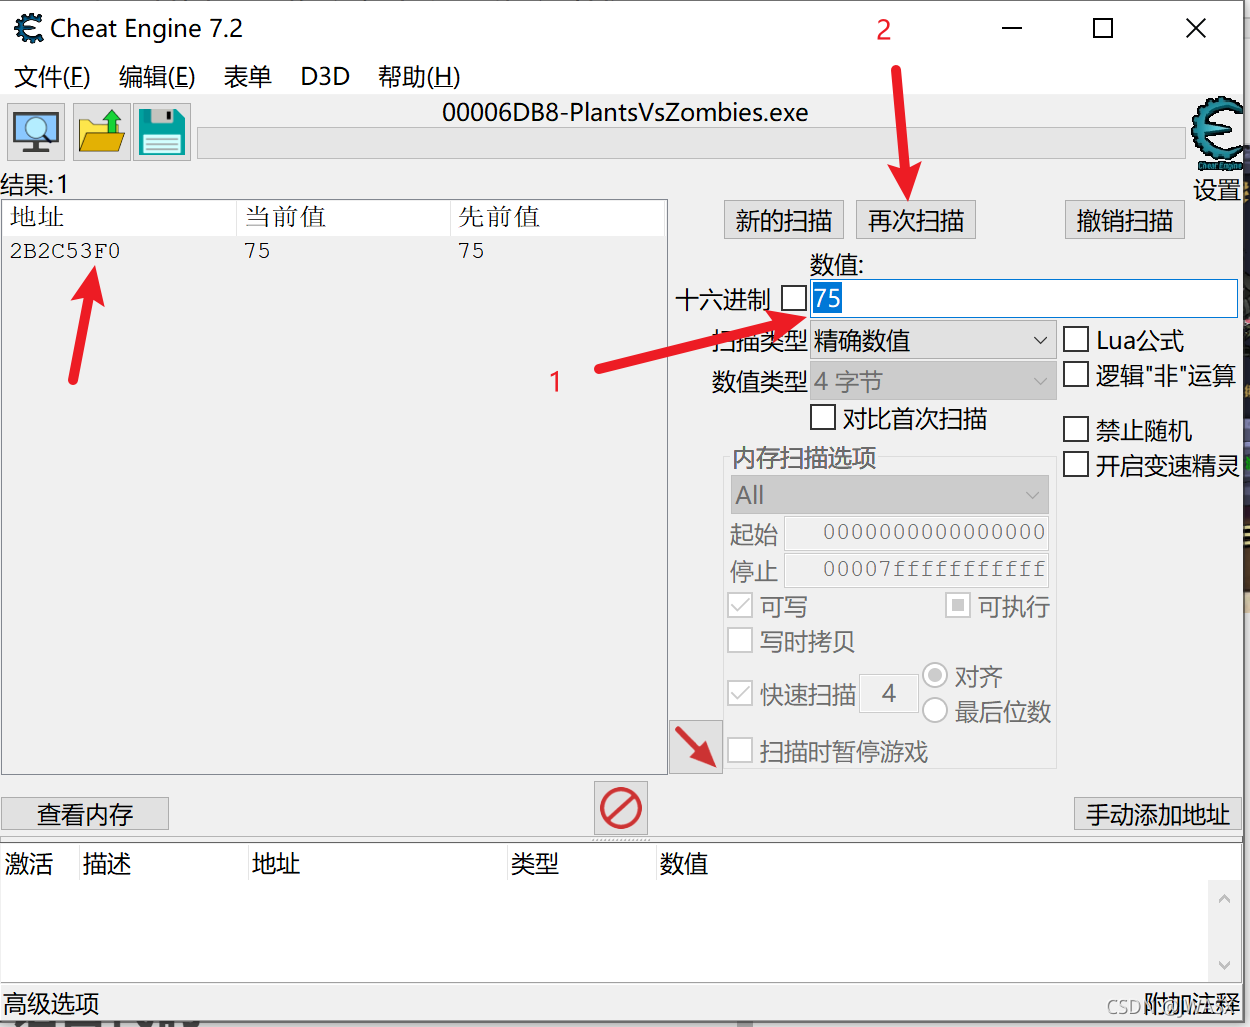
Task: Open the 文件(F) menu
Action: point(52,77)
